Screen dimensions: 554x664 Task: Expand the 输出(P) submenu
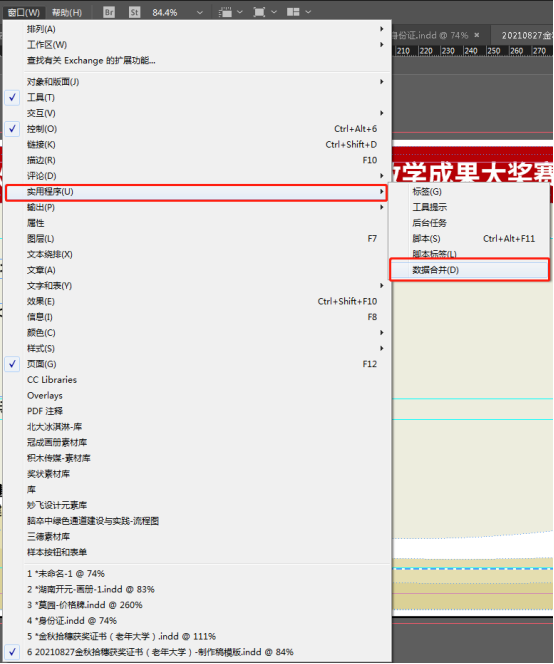pos(197,207)
